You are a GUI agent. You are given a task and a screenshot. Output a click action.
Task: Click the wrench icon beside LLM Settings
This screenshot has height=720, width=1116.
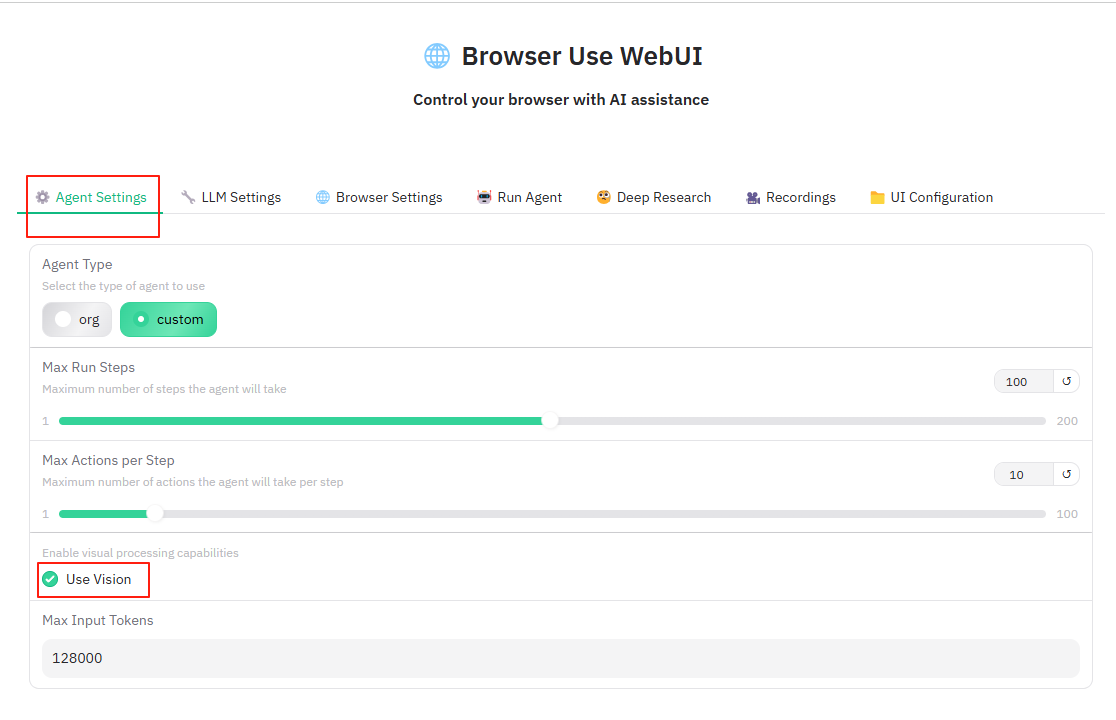[188, 196]
